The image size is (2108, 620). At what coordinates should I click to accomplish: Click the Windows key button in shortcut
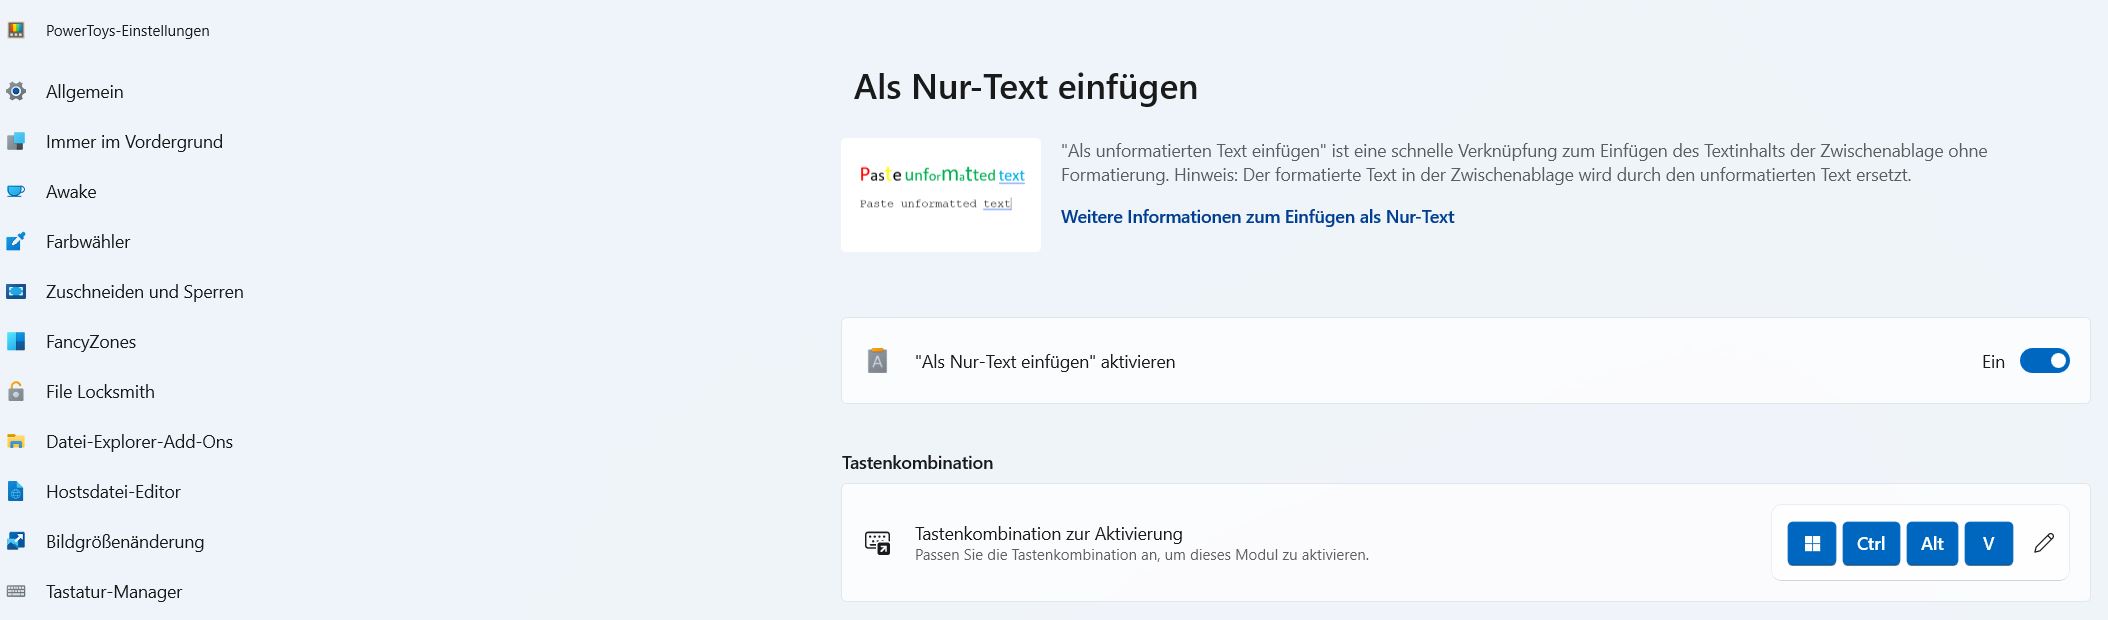1811,544
